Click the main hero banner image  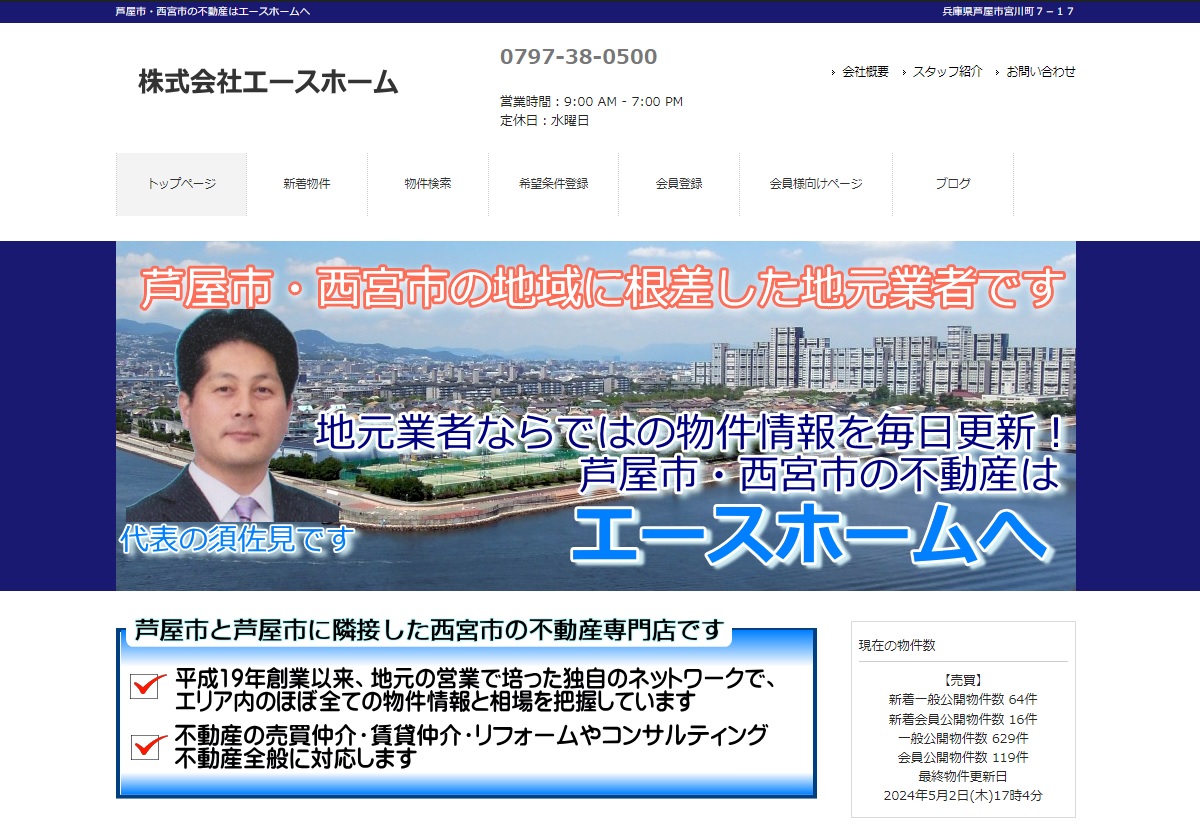(596, 416)
